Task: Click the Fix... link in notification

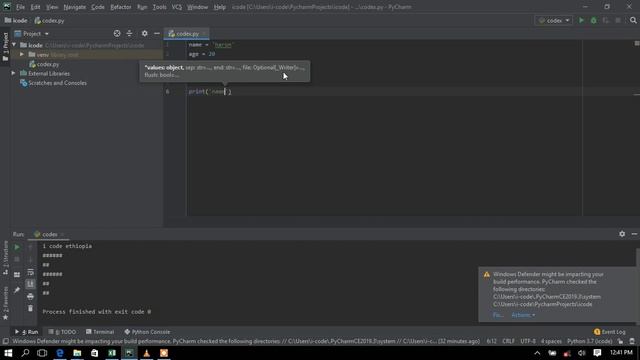Action: 497,315
